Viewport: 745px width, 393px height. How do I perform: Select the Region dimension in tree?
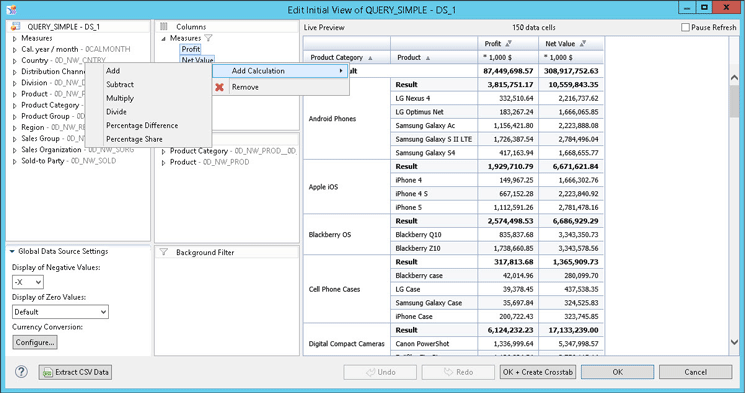pos(33,127)
